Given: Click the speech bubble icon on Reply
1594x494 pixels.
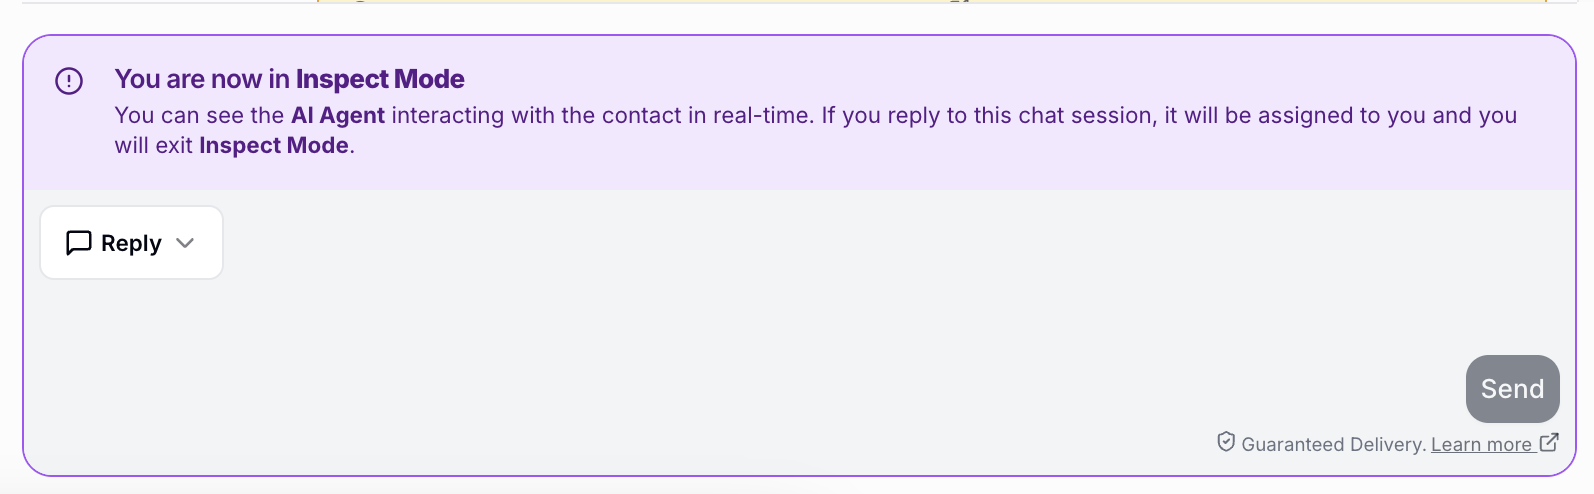Looking at the screenshot, I should (79, 243).
